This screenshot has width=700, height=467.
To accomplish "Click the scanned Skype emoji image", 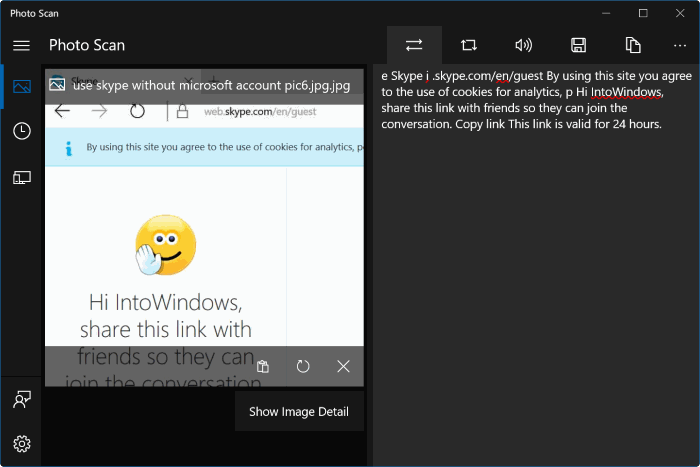I will point(166,245).
